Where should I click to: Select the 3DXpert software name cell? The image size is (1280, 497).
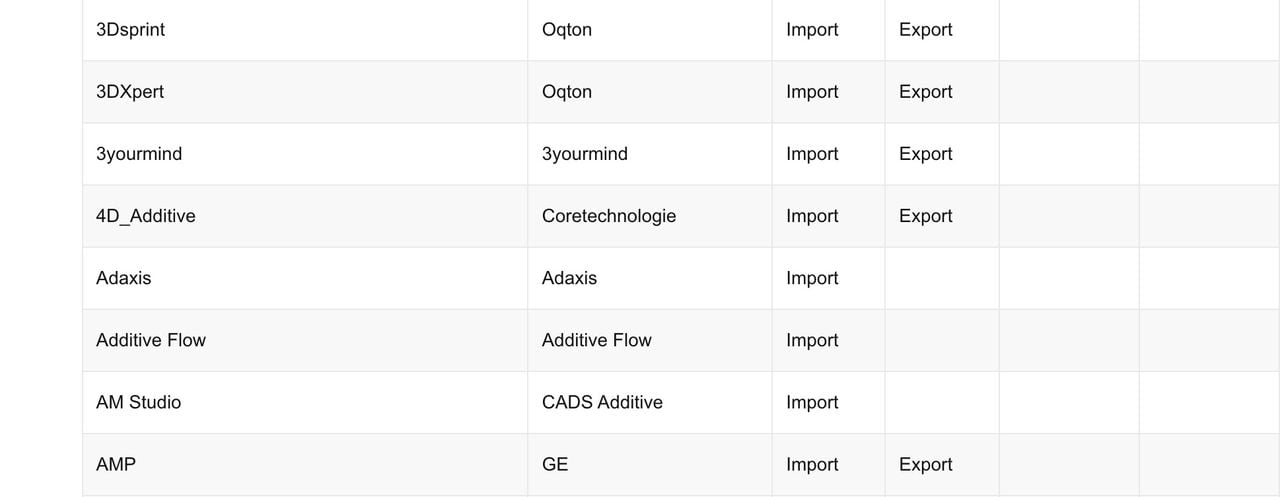coord(130,92)
